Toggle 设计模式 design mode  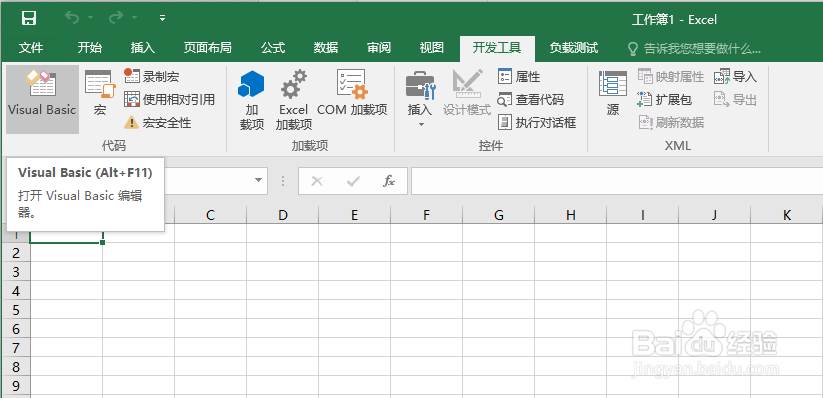pyautogui.click(x=467, y=93)
